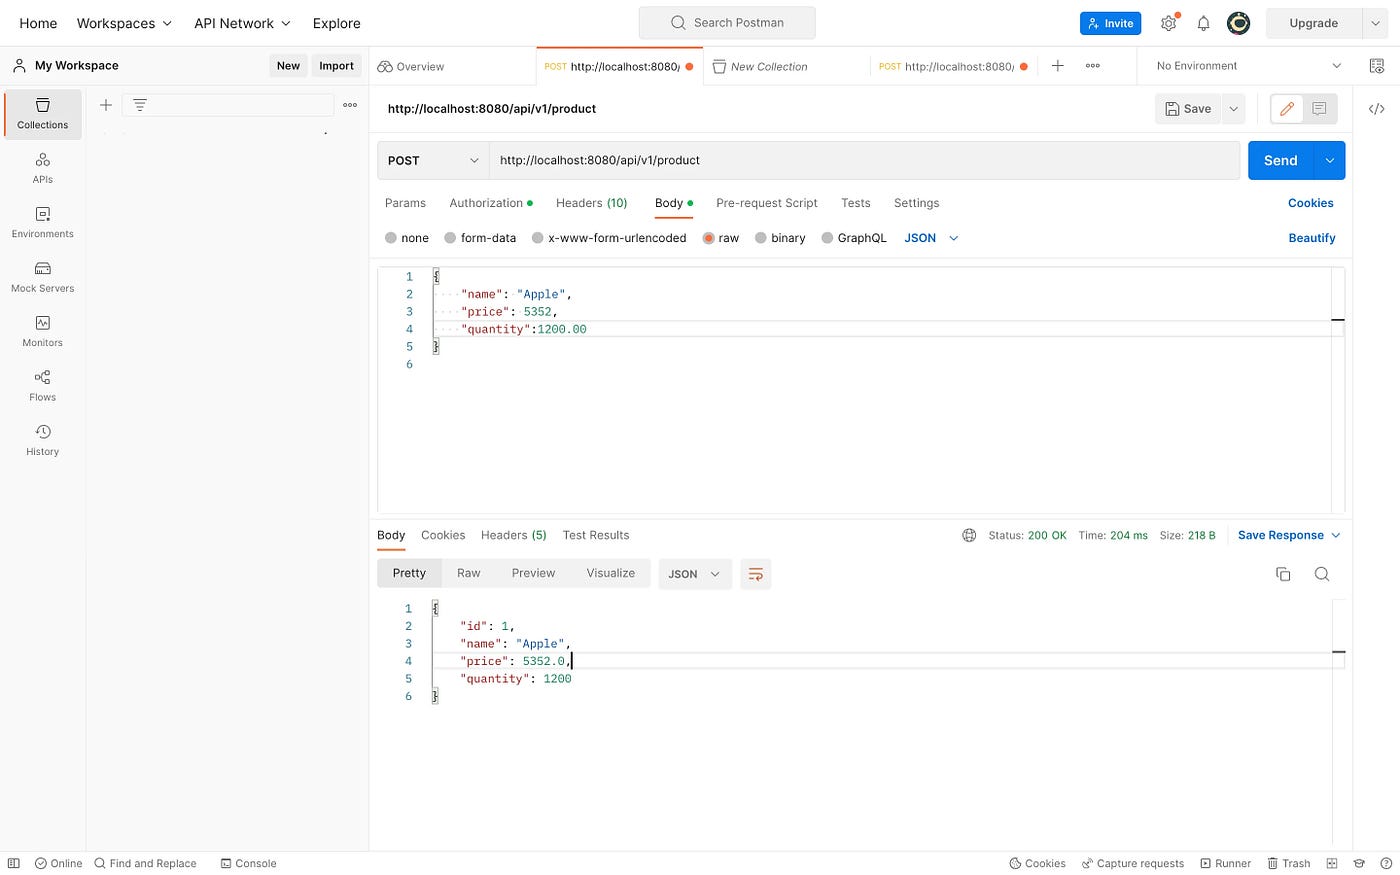Switch to edit mode pencil icon

1287,109
